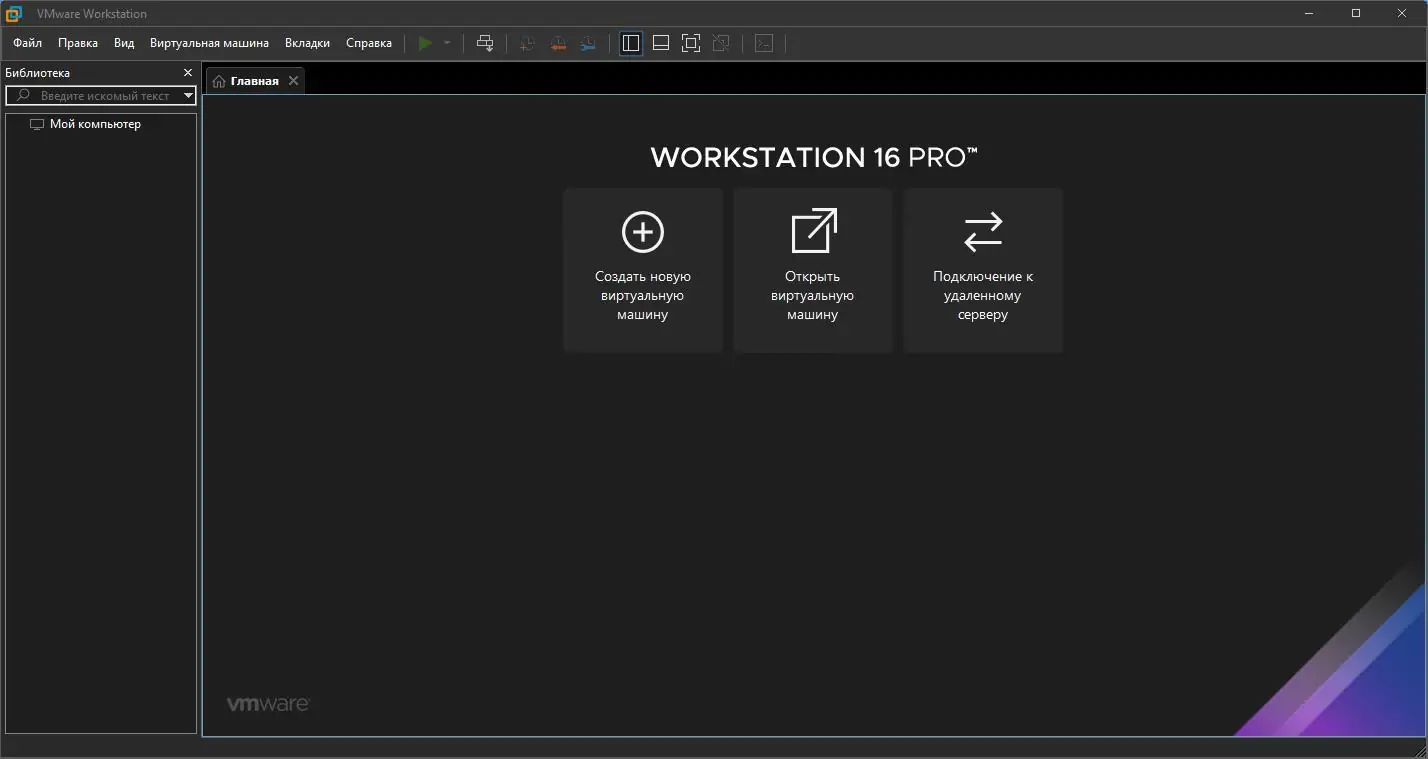The height and width of the screenshot is (759, 1428).
Task: Start the virtual machine with the green Play icon
Action: point(425,43)
